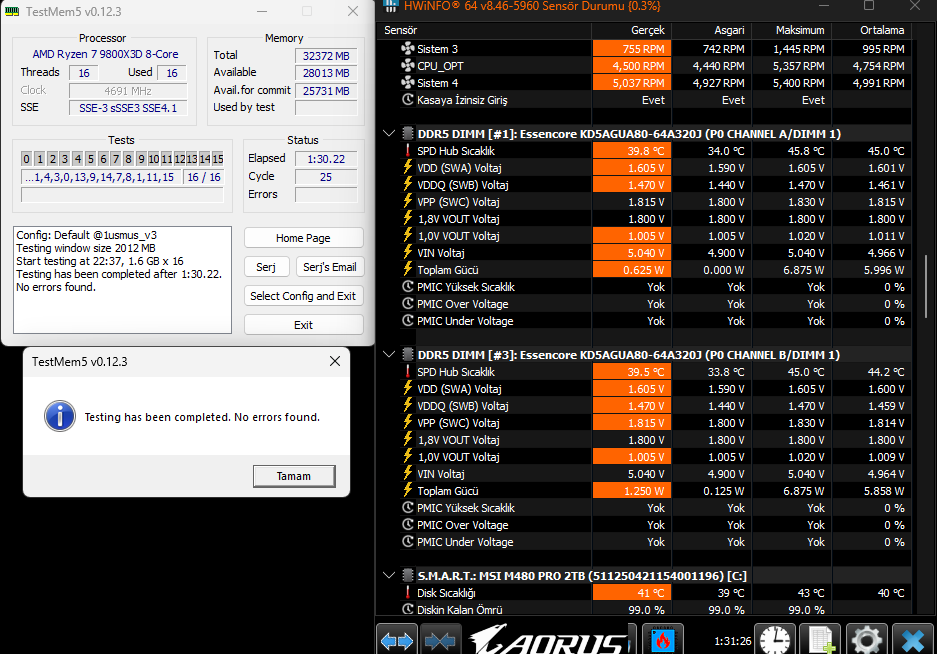Click the AMD Ryzen 7 9800X3D 8-Core label

point(105,54)
